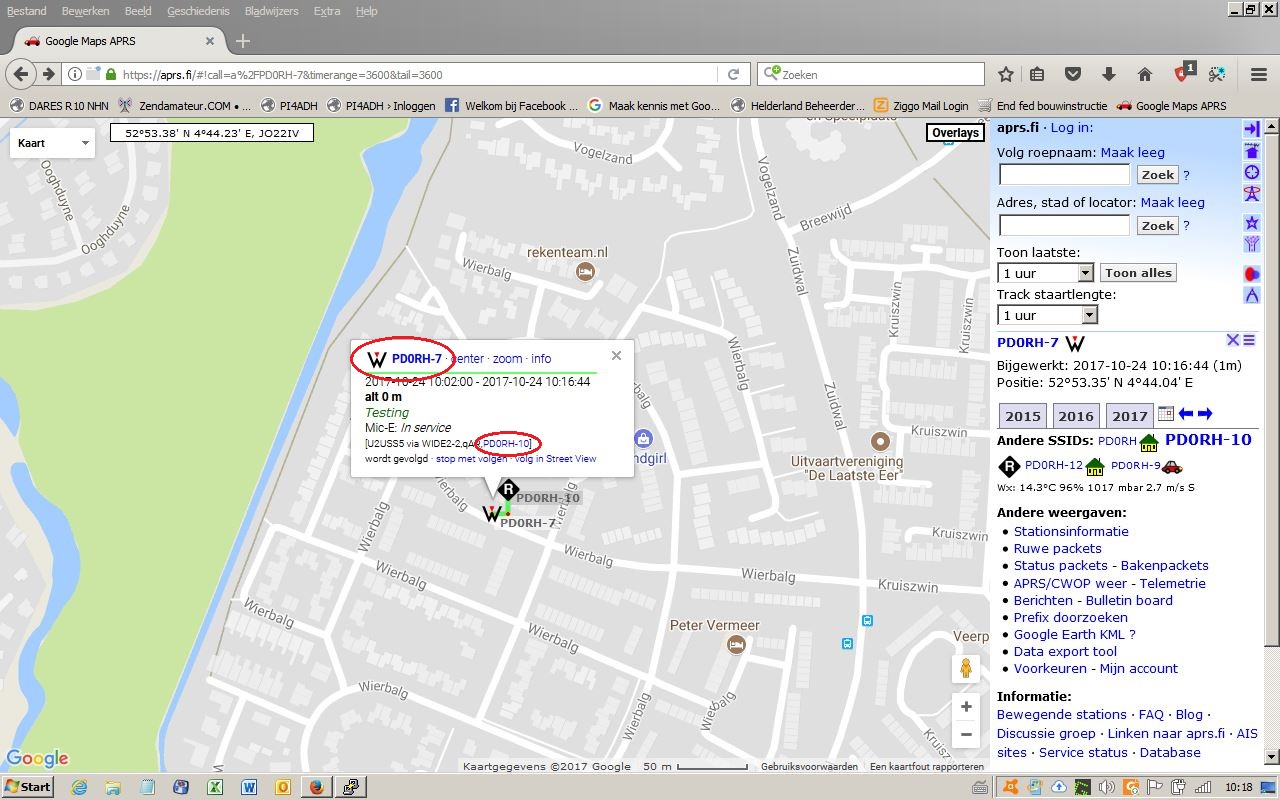The image size is (1280, 800).
Task: Click the Log in link
Action: 1072,128
